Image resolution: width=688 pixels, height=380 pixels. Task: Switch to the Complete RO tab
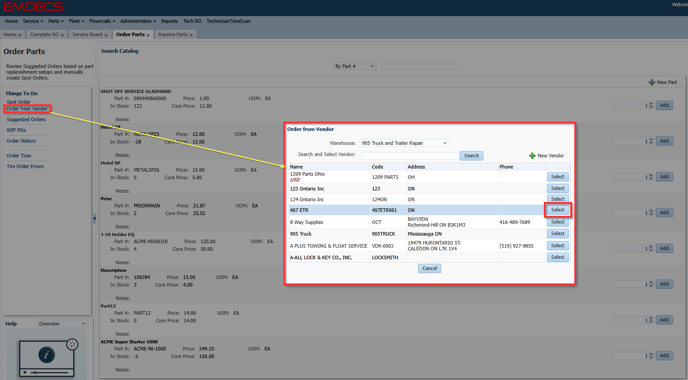(x=44, y=35)
